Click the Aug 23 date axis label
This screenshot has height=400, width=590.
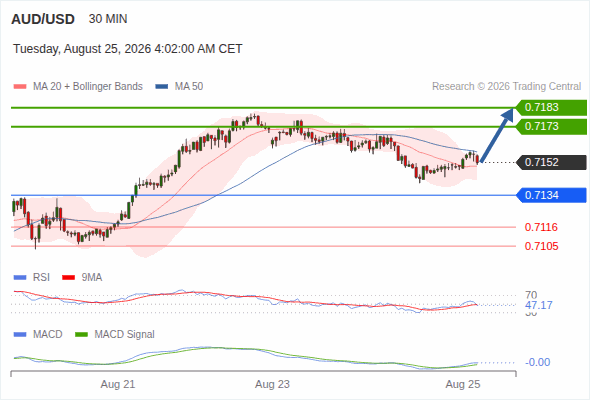(x=272, y=385)
